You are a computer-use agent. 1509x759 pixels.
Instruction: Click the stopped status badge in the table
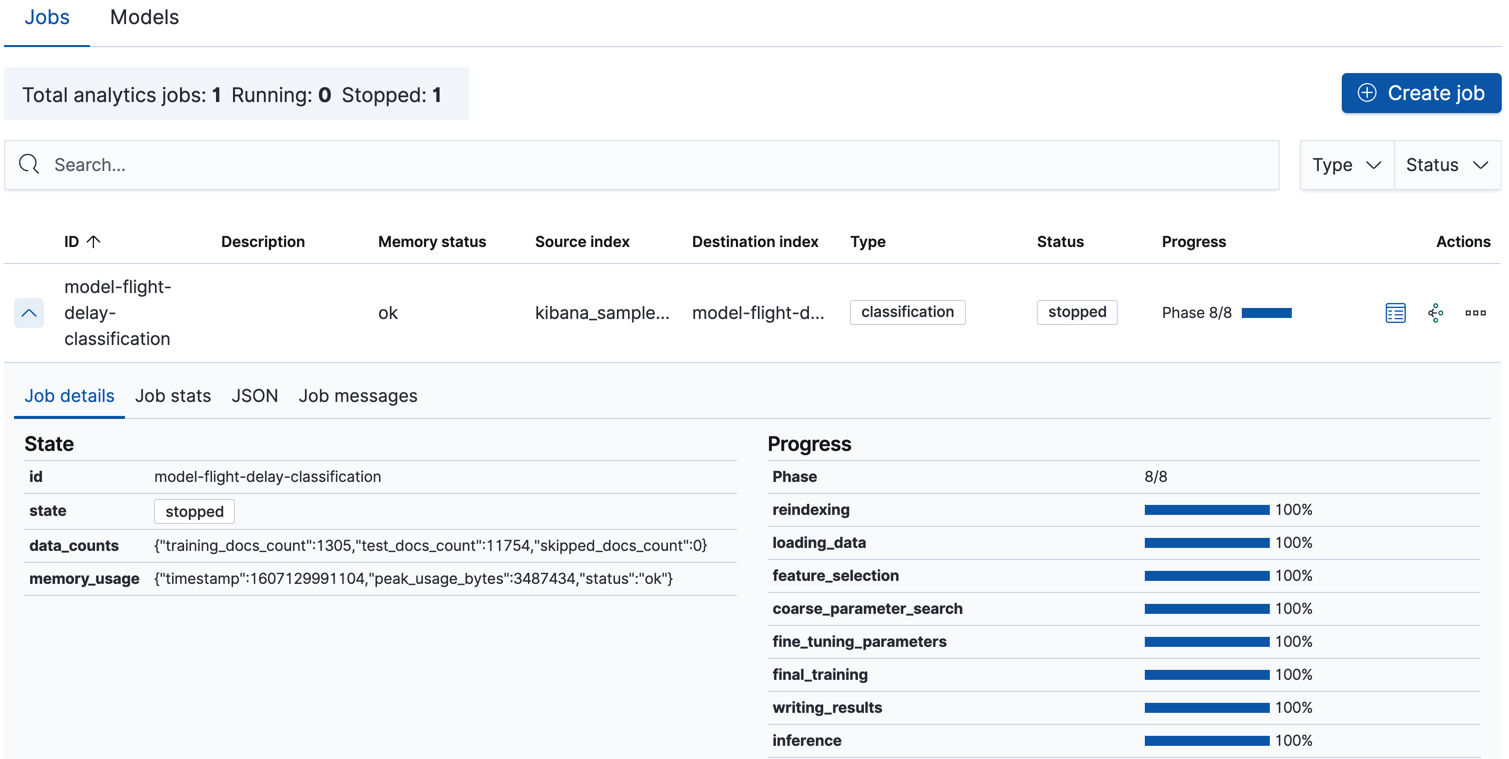[x=1077, y=311]
